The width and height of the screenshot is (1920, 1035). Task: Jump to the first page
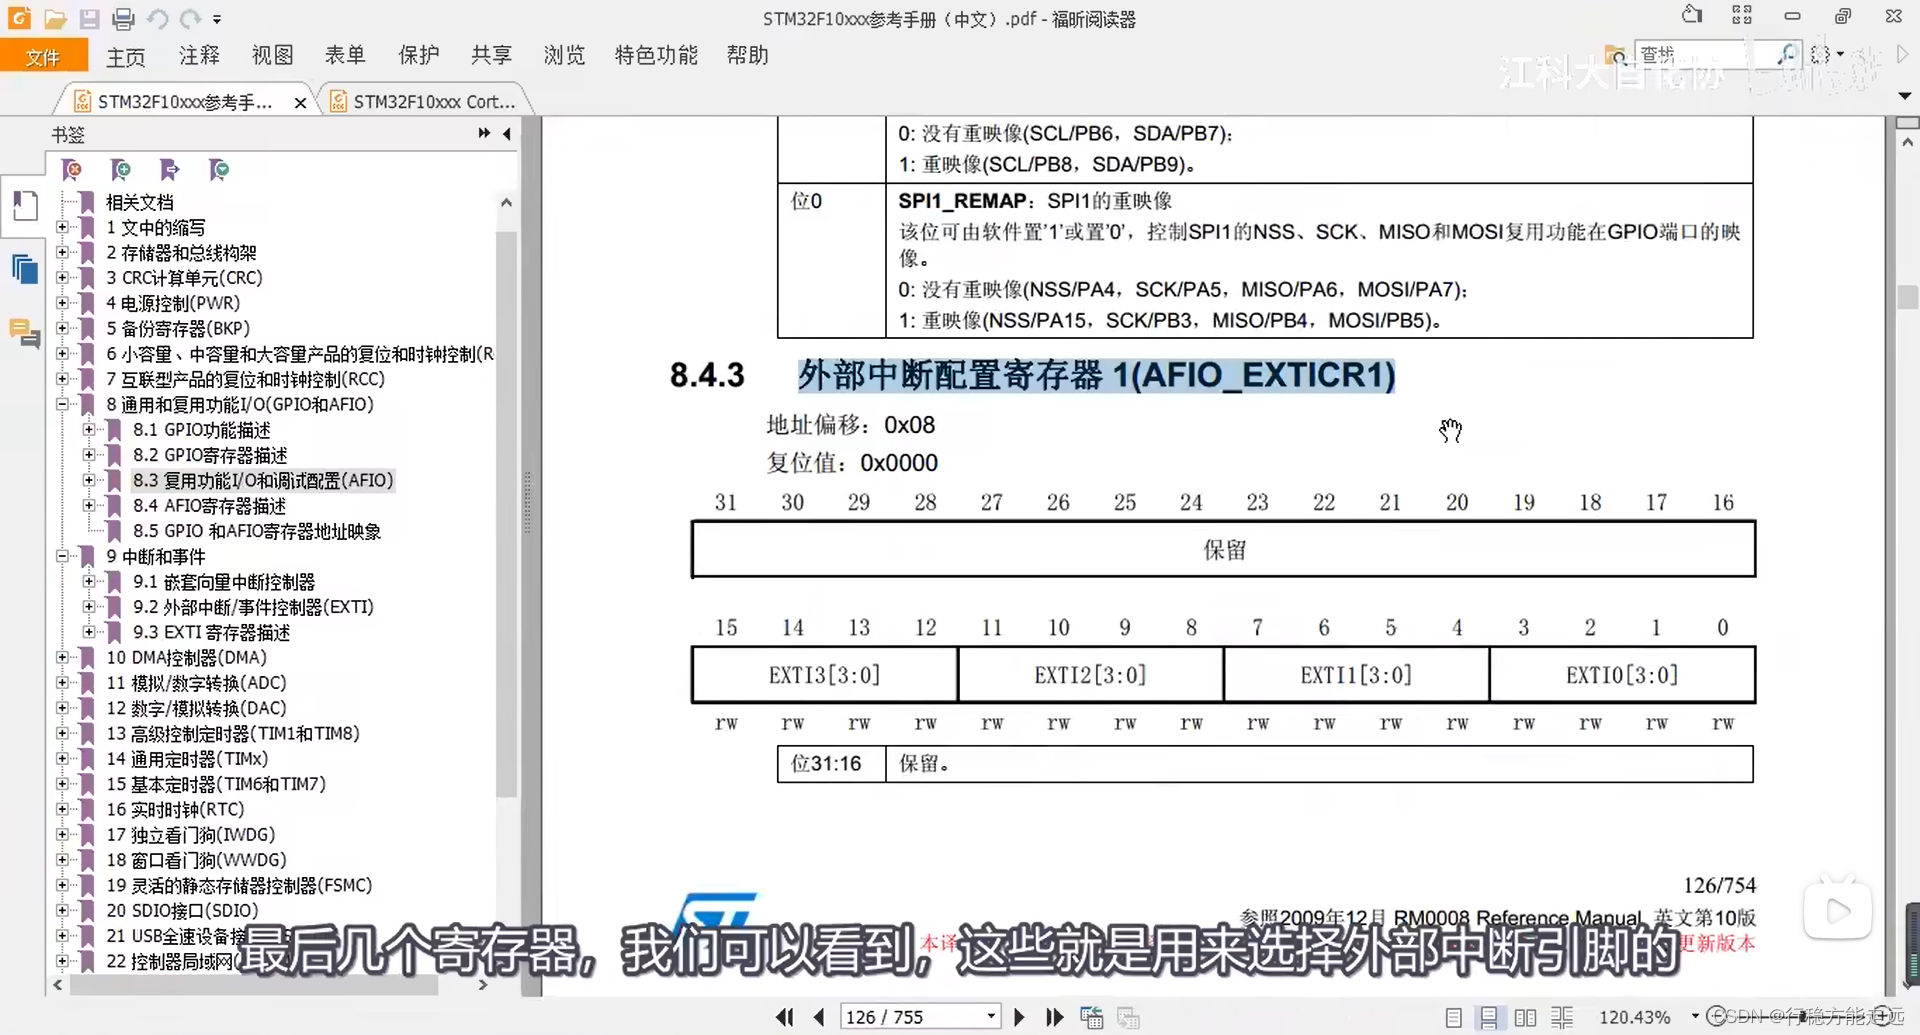[x=785, y=1017]
